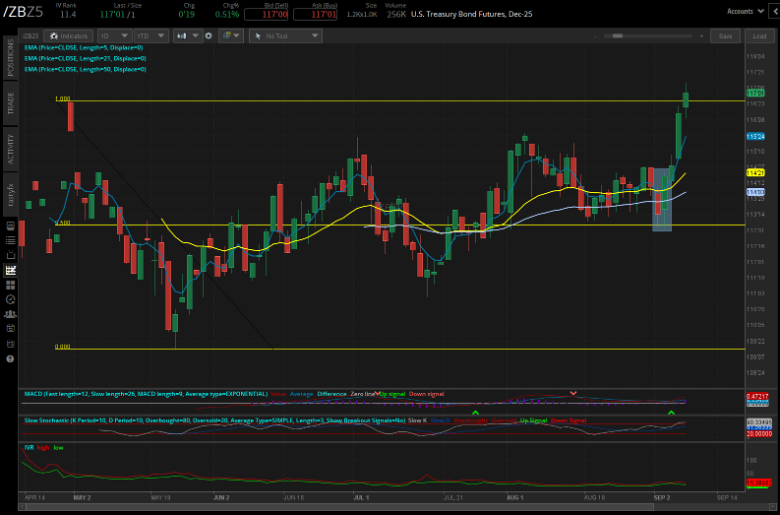Click the U.S. Treasury Bond Futures description
780x515 pixels.
pos(472,14)
